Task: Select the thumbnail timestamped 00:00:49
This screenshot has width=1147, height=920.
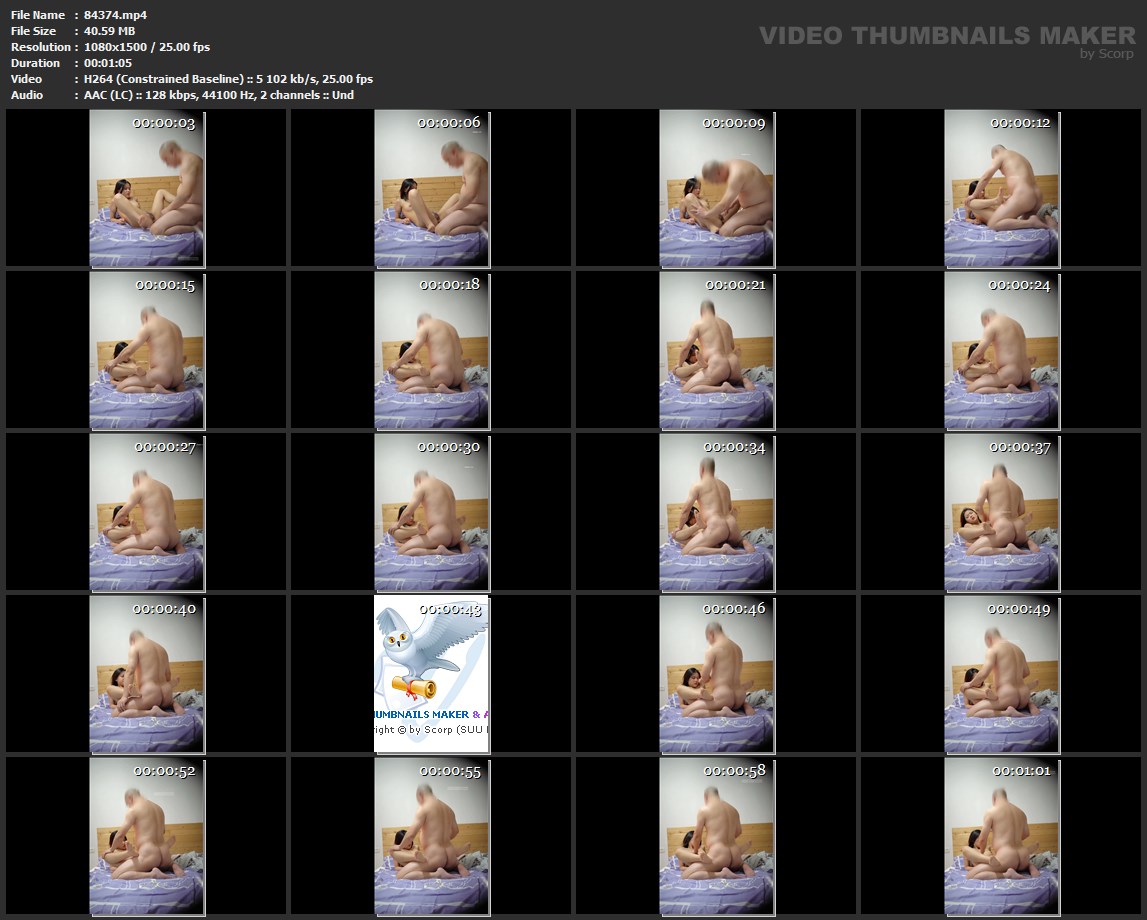Action: point(1001,674)
